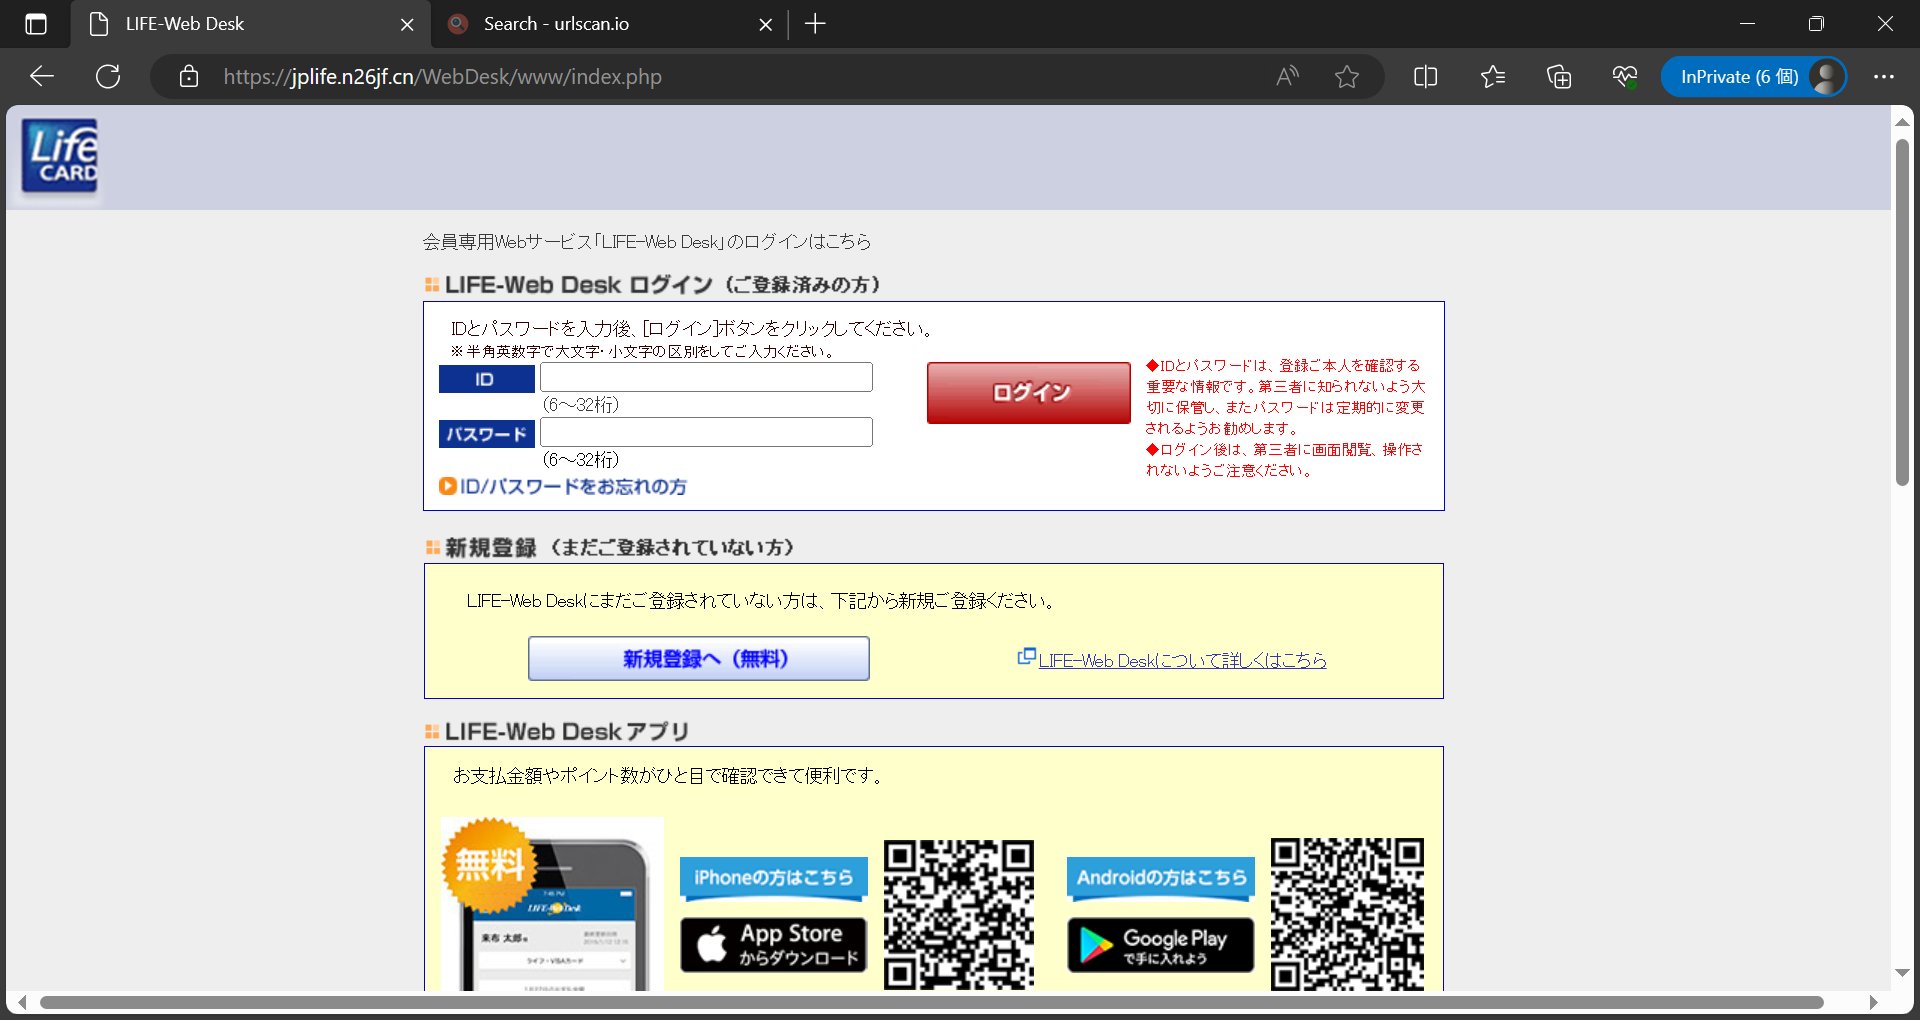Viewport: 1920px width, 1020px height.
Task: Open the tab actions menu icon
Action: (x=35, y=24)
